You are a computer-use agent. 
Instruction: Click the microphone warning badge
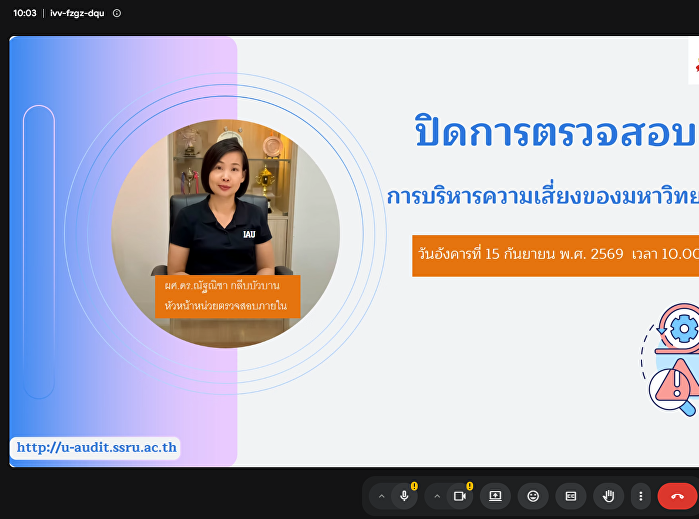tap(414, 486)
